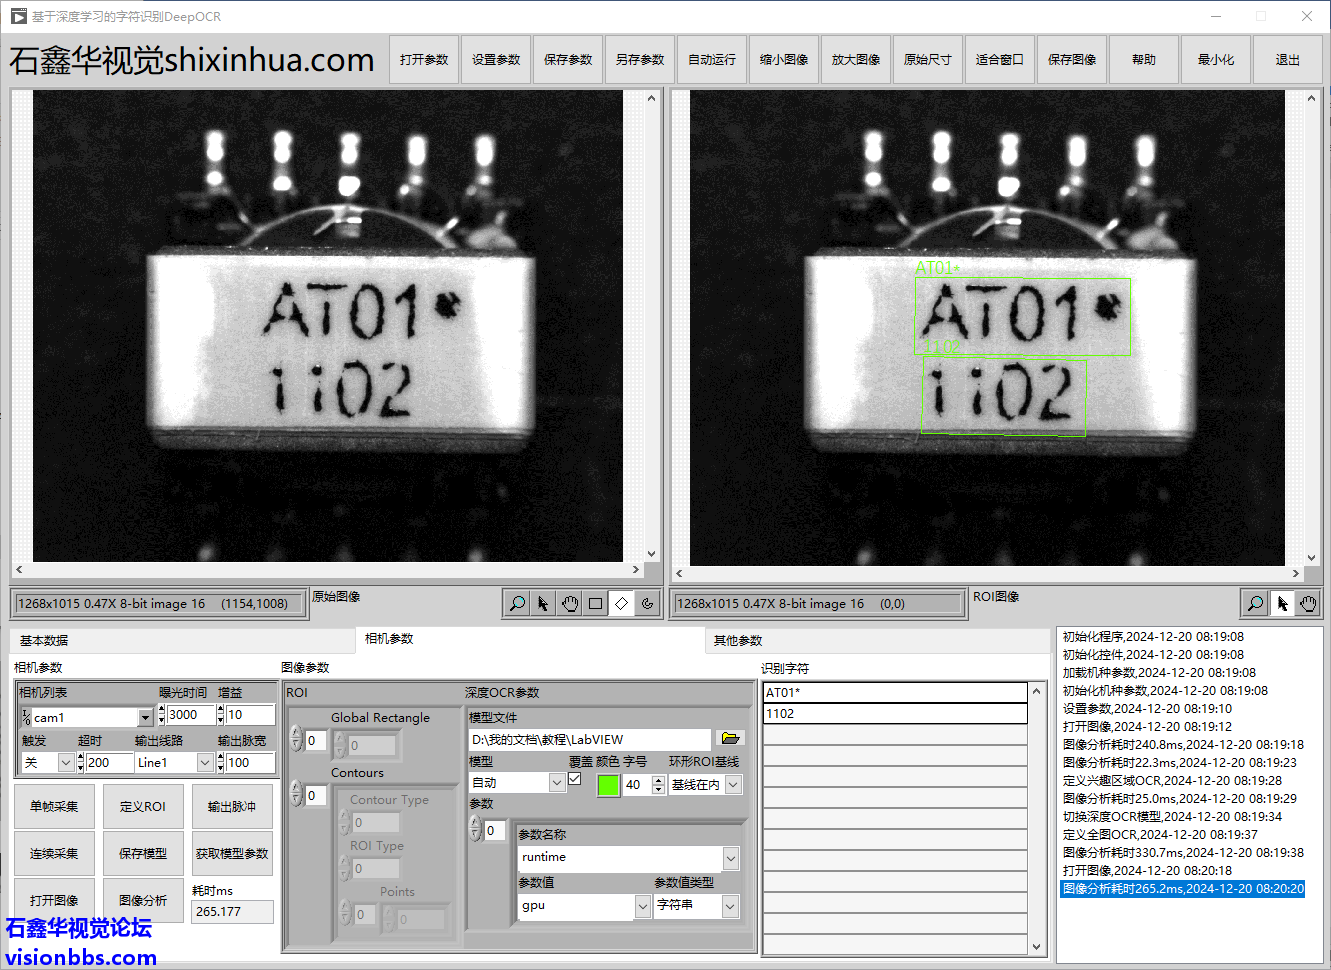The image size is (1331, 970).
Task: Select the zoom tool under the original image
Action: (x=517, y=603)
